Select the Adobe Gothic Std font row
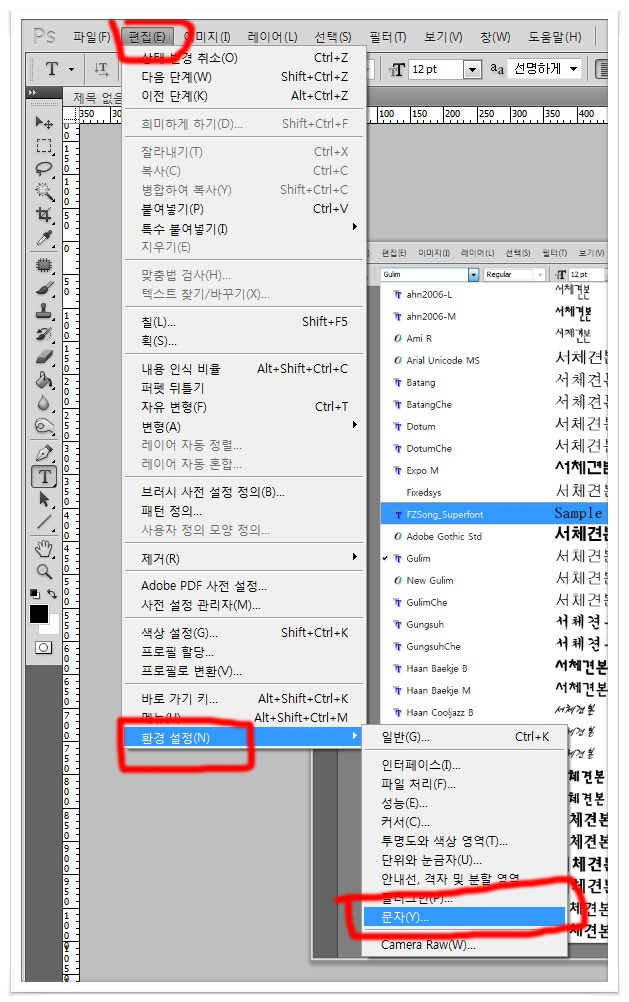 (493, 536)
